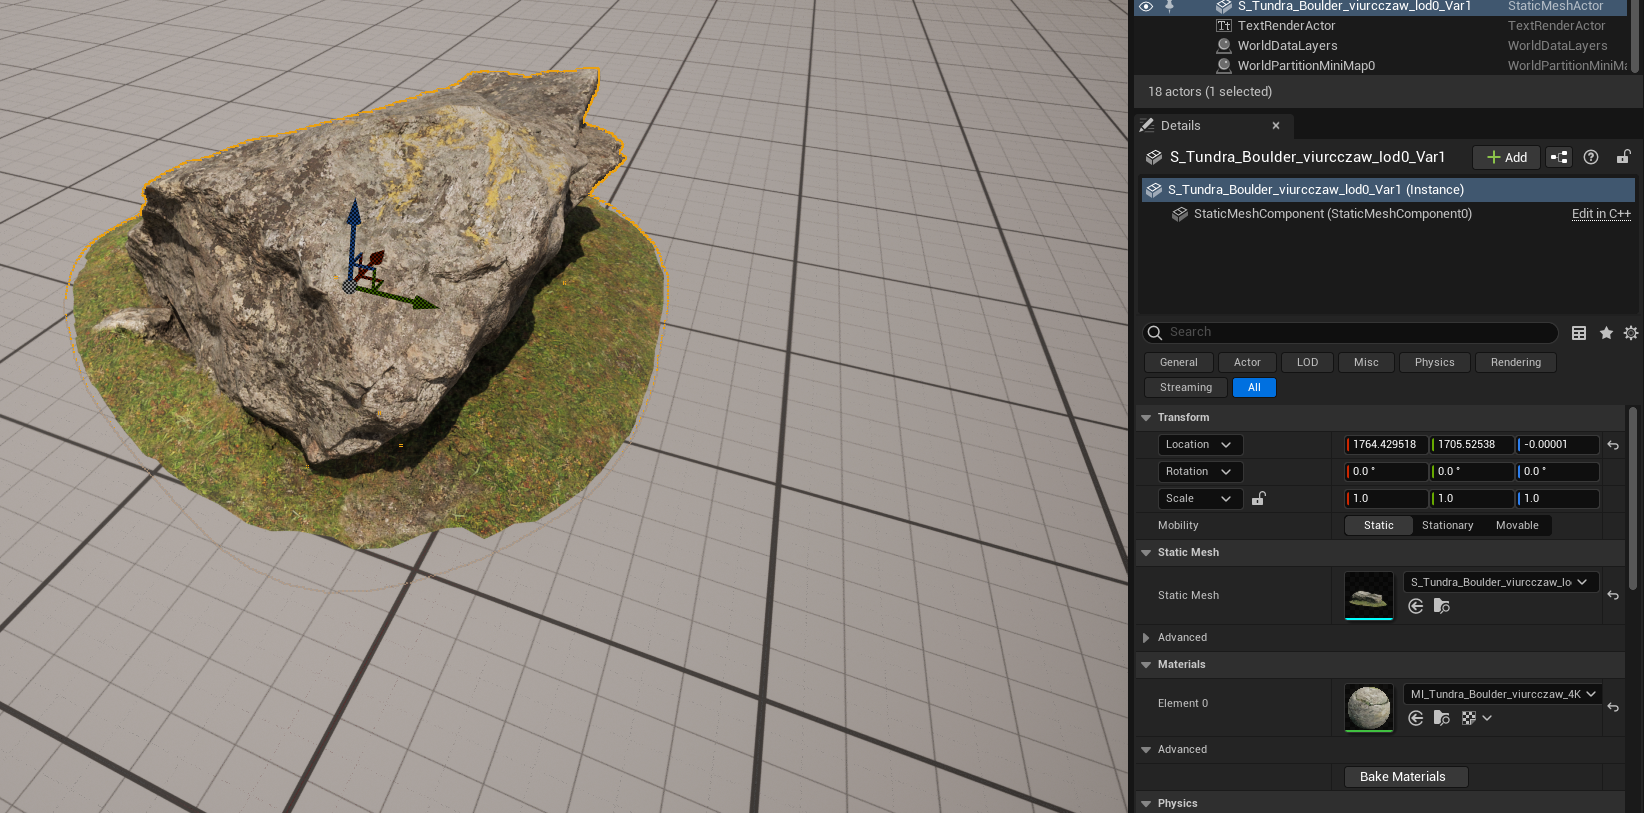Filter details by Physics category
This screenshot has height=813, width=1644.
coord(1434,363)
